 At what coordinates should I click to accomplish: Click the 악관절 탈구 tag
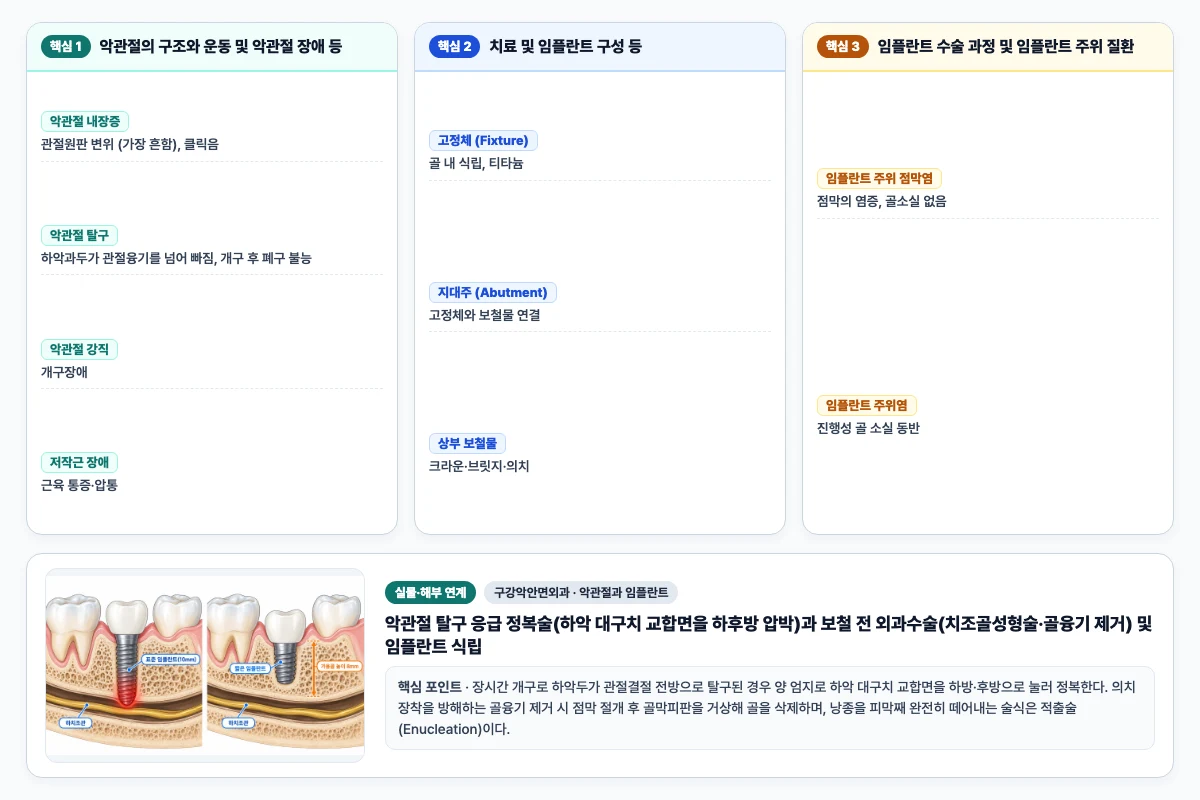[x=80, y=236]
